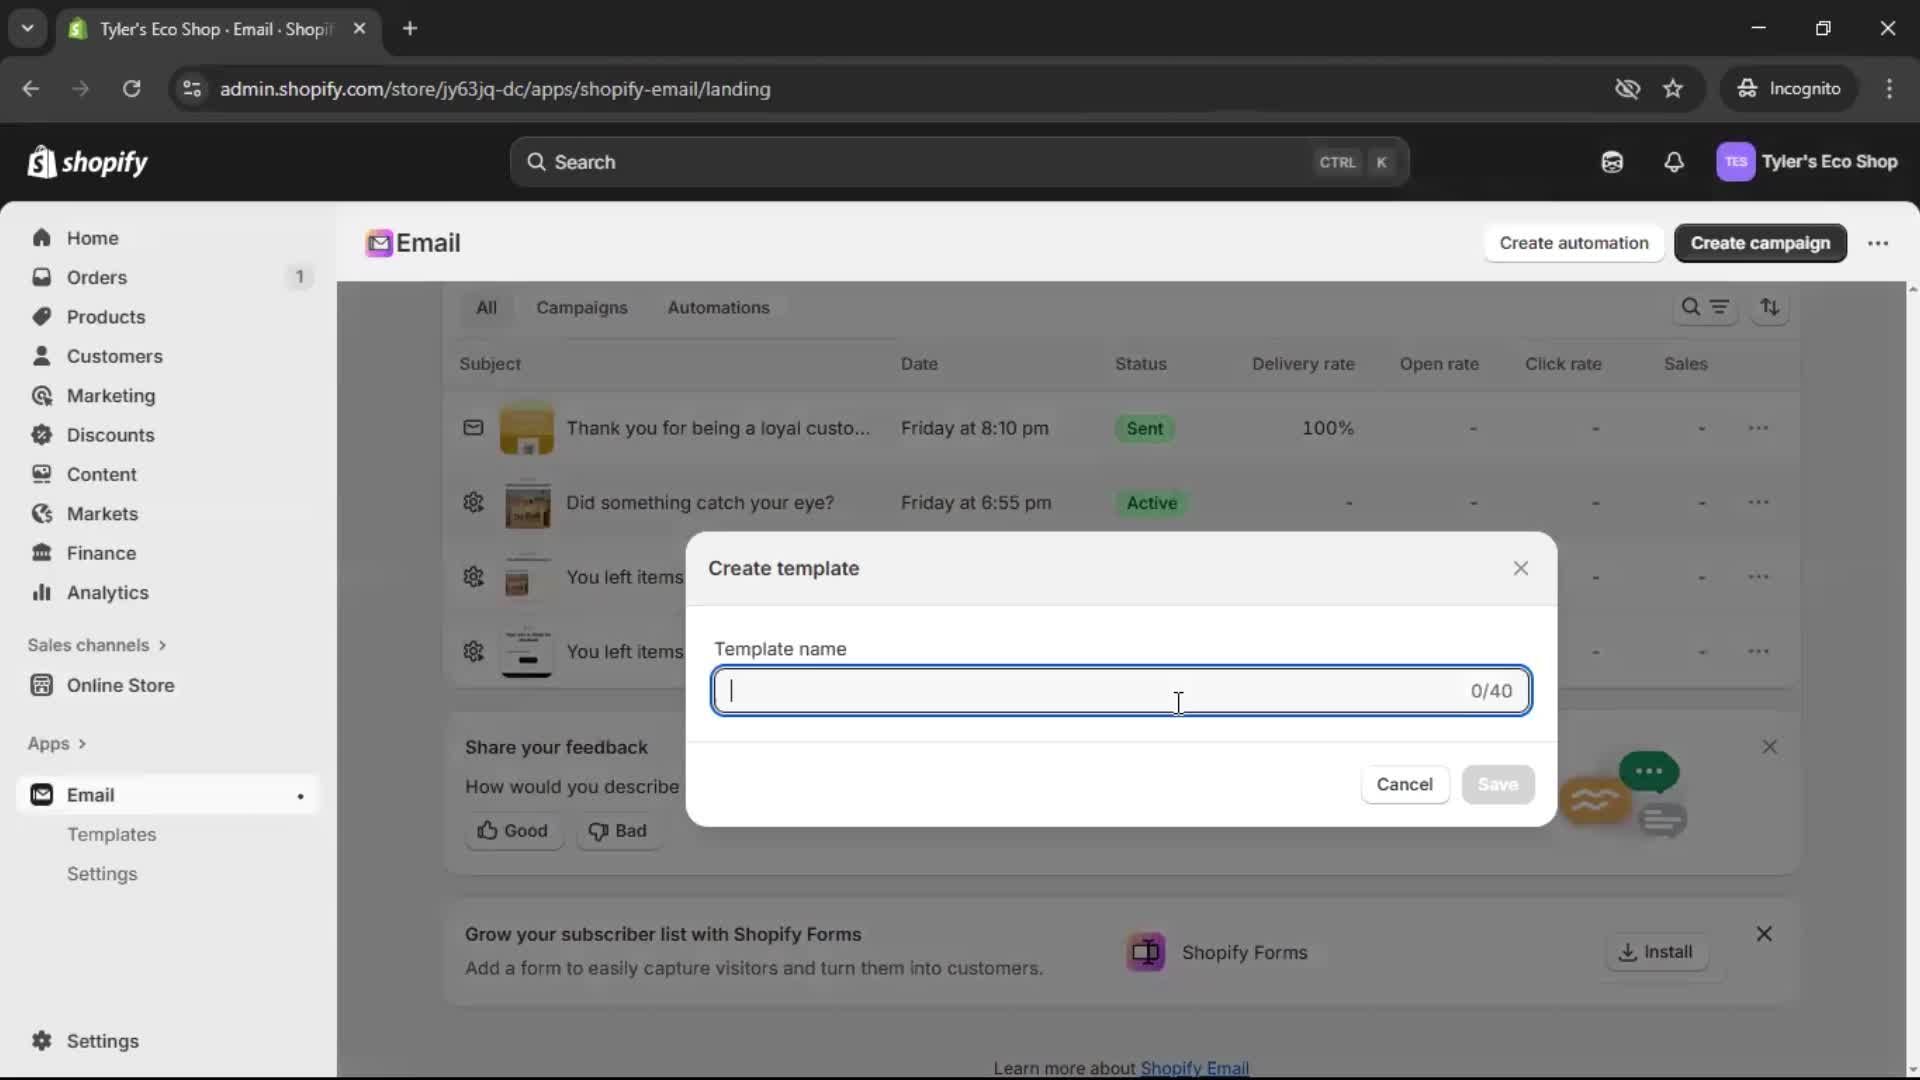
Task: Click the Create automation button
Action: click(1573, 243)
